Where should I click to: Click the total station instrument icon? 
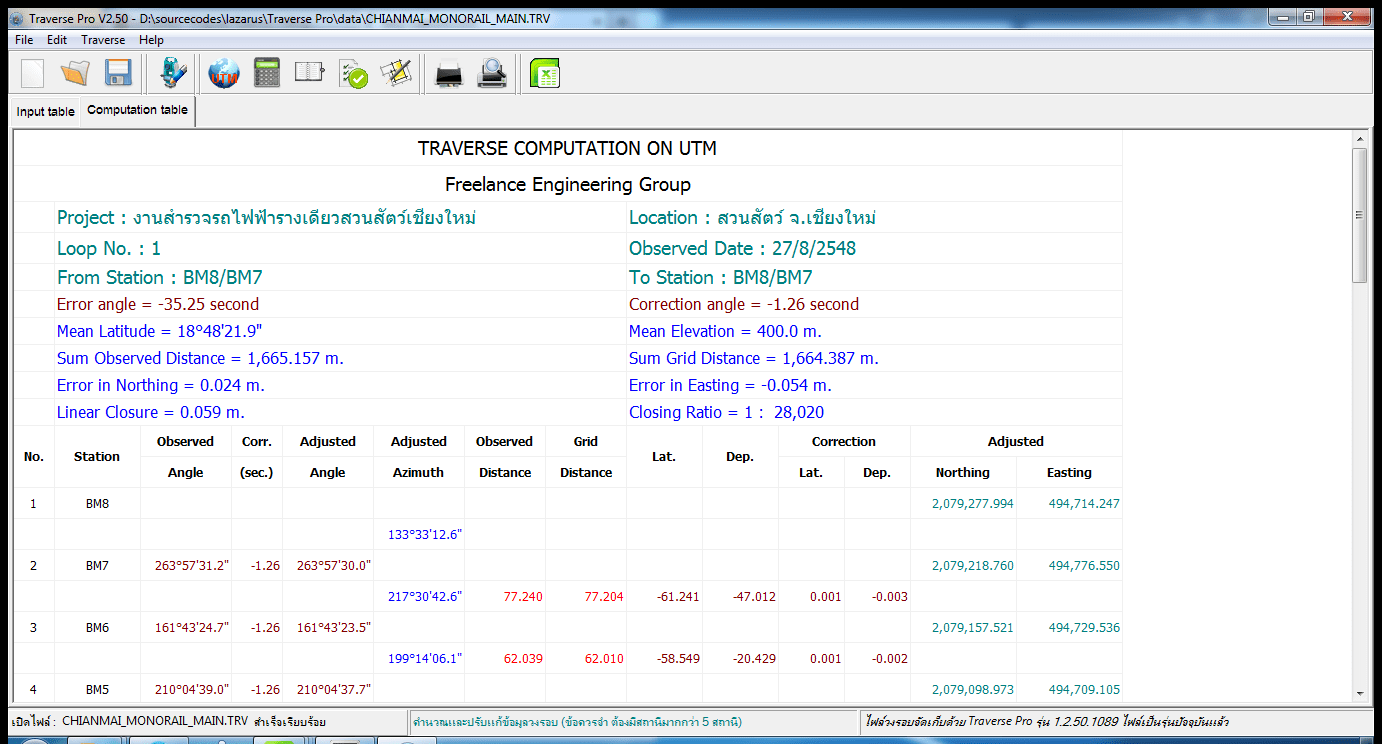coord(174,74)
